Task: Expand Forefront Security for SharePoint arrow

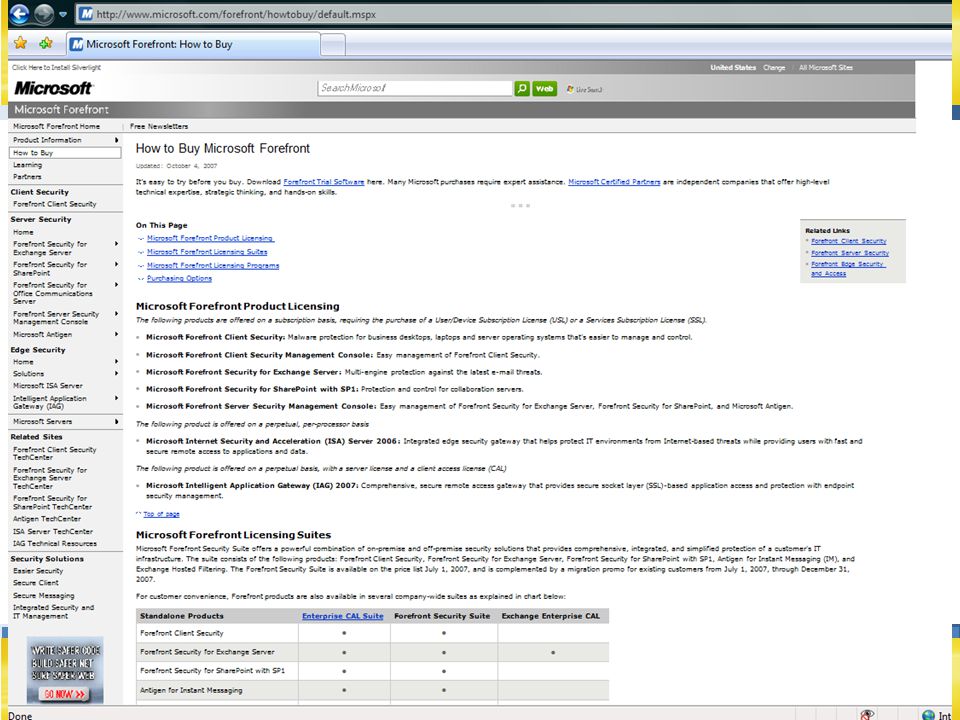Action: (x=116, y=264)
